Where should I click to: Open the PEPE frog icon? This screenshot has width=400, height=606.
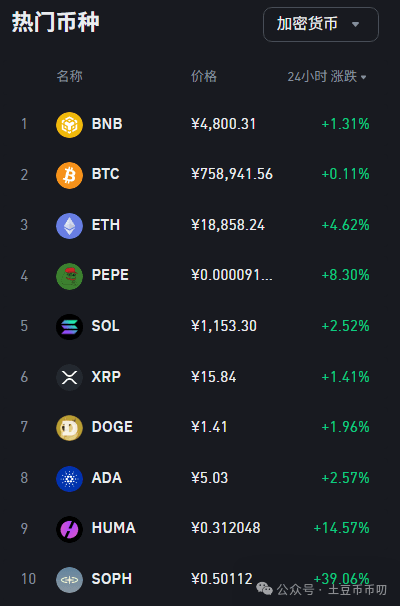coord(70,276)
